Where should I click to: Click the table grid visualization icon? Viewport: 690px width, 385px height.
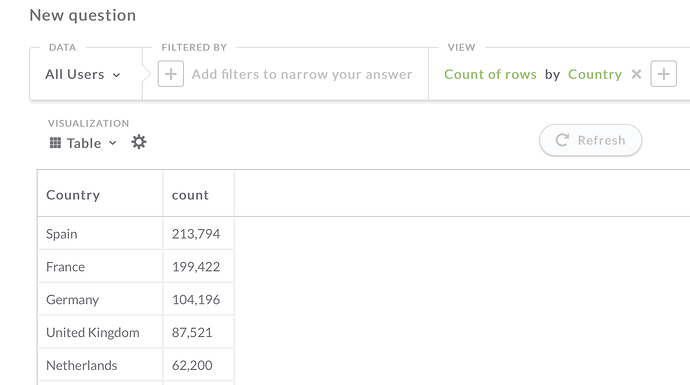[55, 143]
